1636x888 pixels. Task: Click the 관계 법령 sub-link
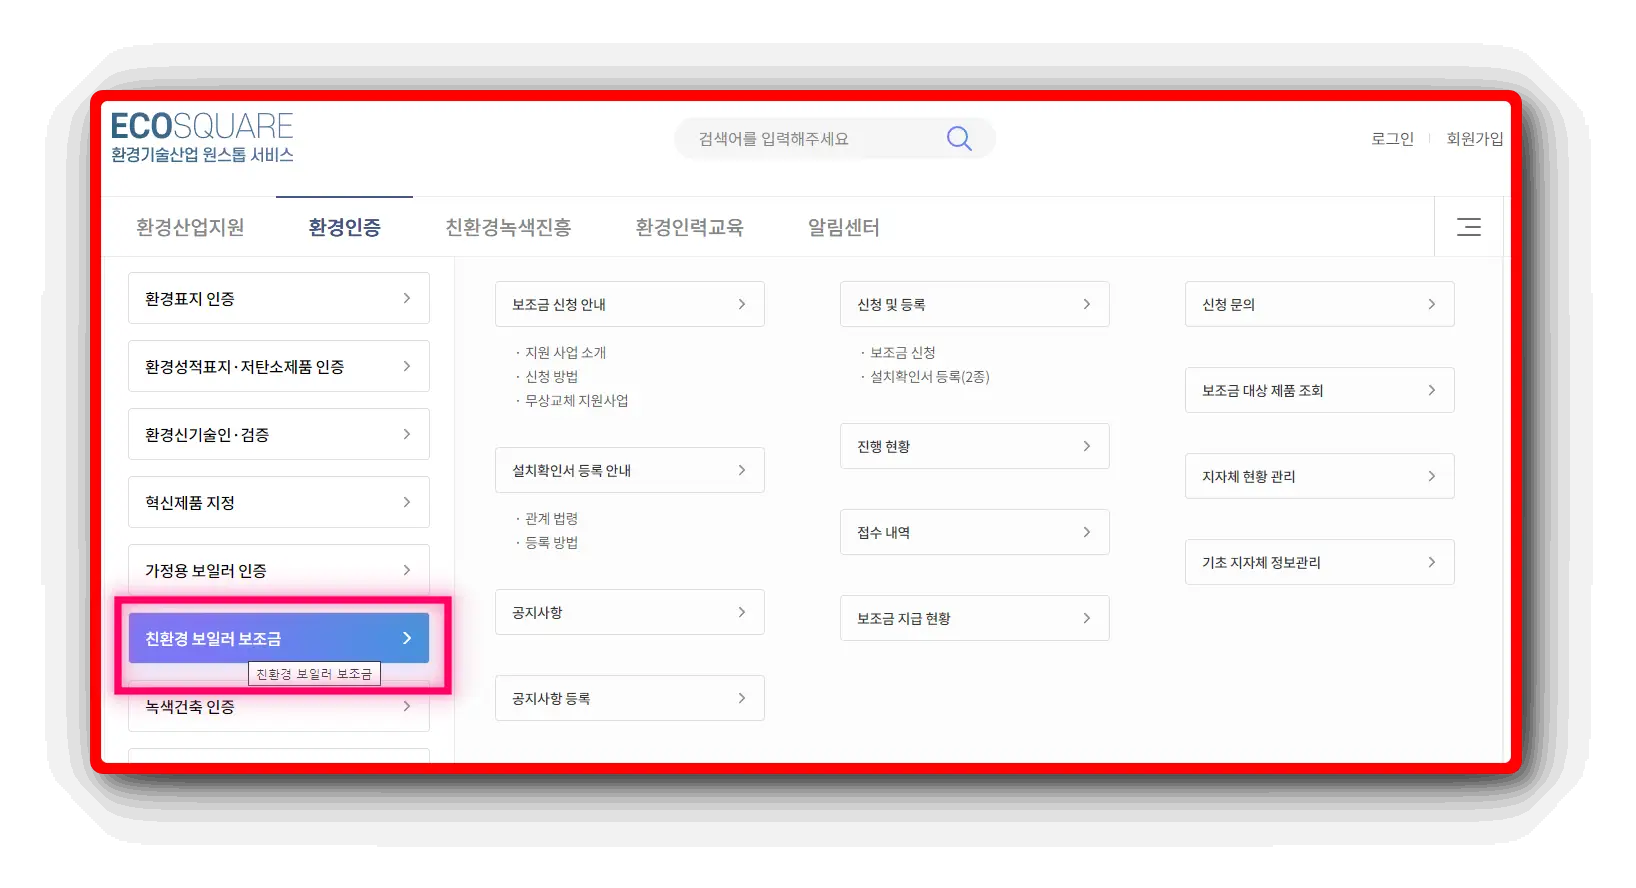pos(551,519)
